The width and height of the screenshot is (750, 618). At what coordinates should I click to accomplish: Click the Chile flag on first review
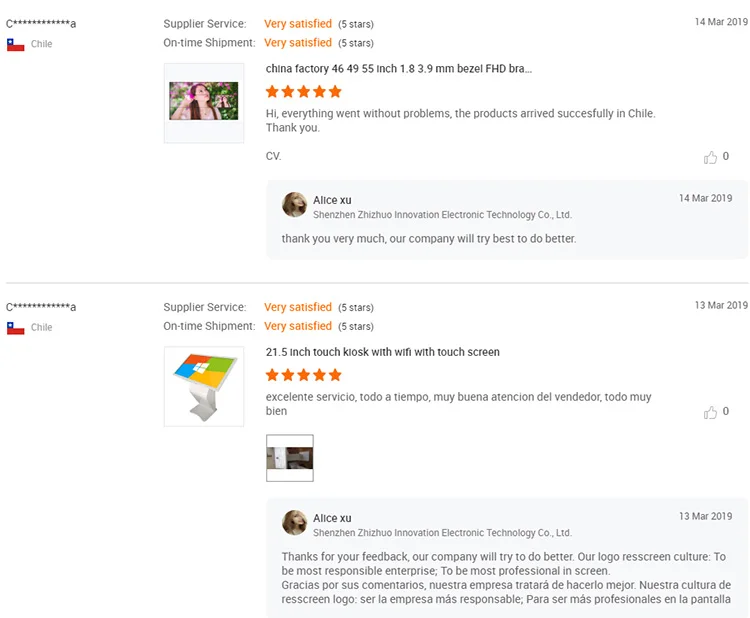tap(15, 44)
